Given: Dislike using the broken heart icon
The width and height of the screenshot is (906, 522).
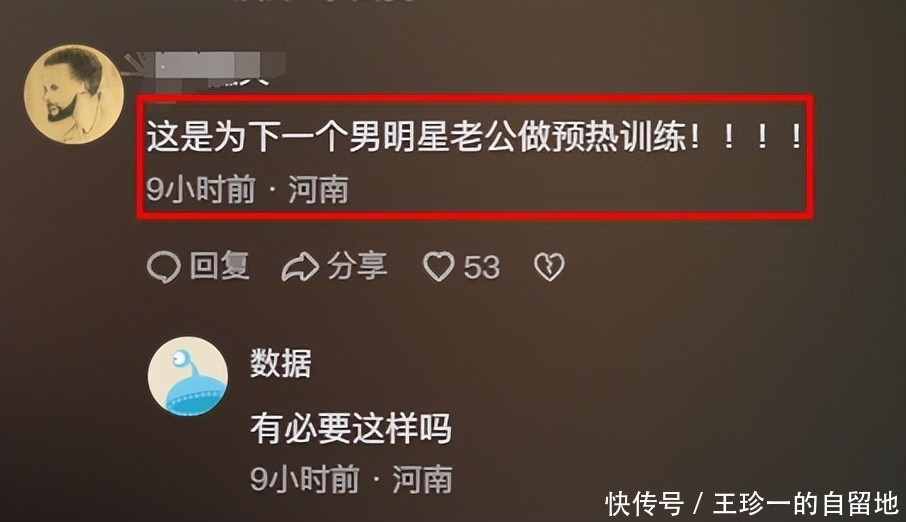Looking at the screenshot, I should click(549, 267).
